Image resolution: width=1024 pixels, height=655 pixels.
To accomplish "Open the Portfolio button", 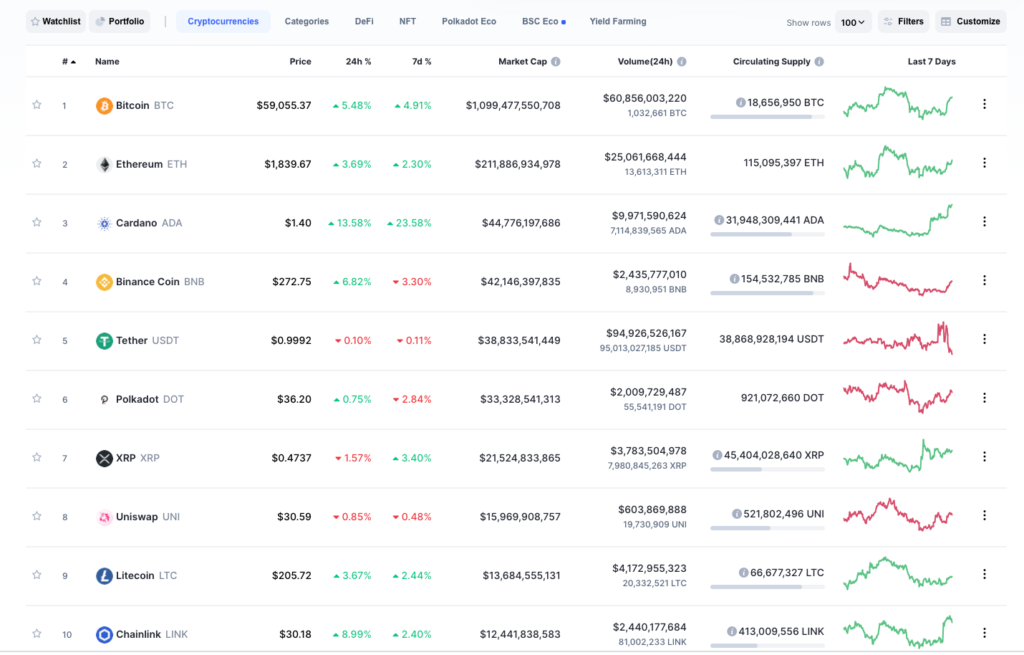I will (120, 22).
